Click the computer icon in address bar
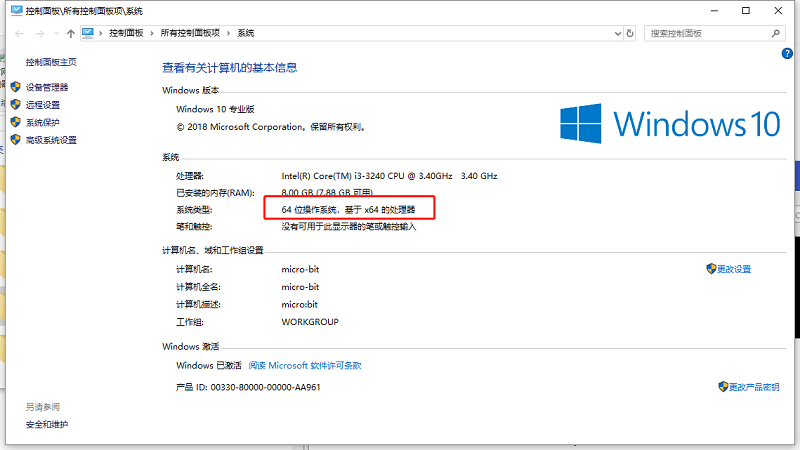The width and height of the screenshot is (800, 450). click(88, 33)
